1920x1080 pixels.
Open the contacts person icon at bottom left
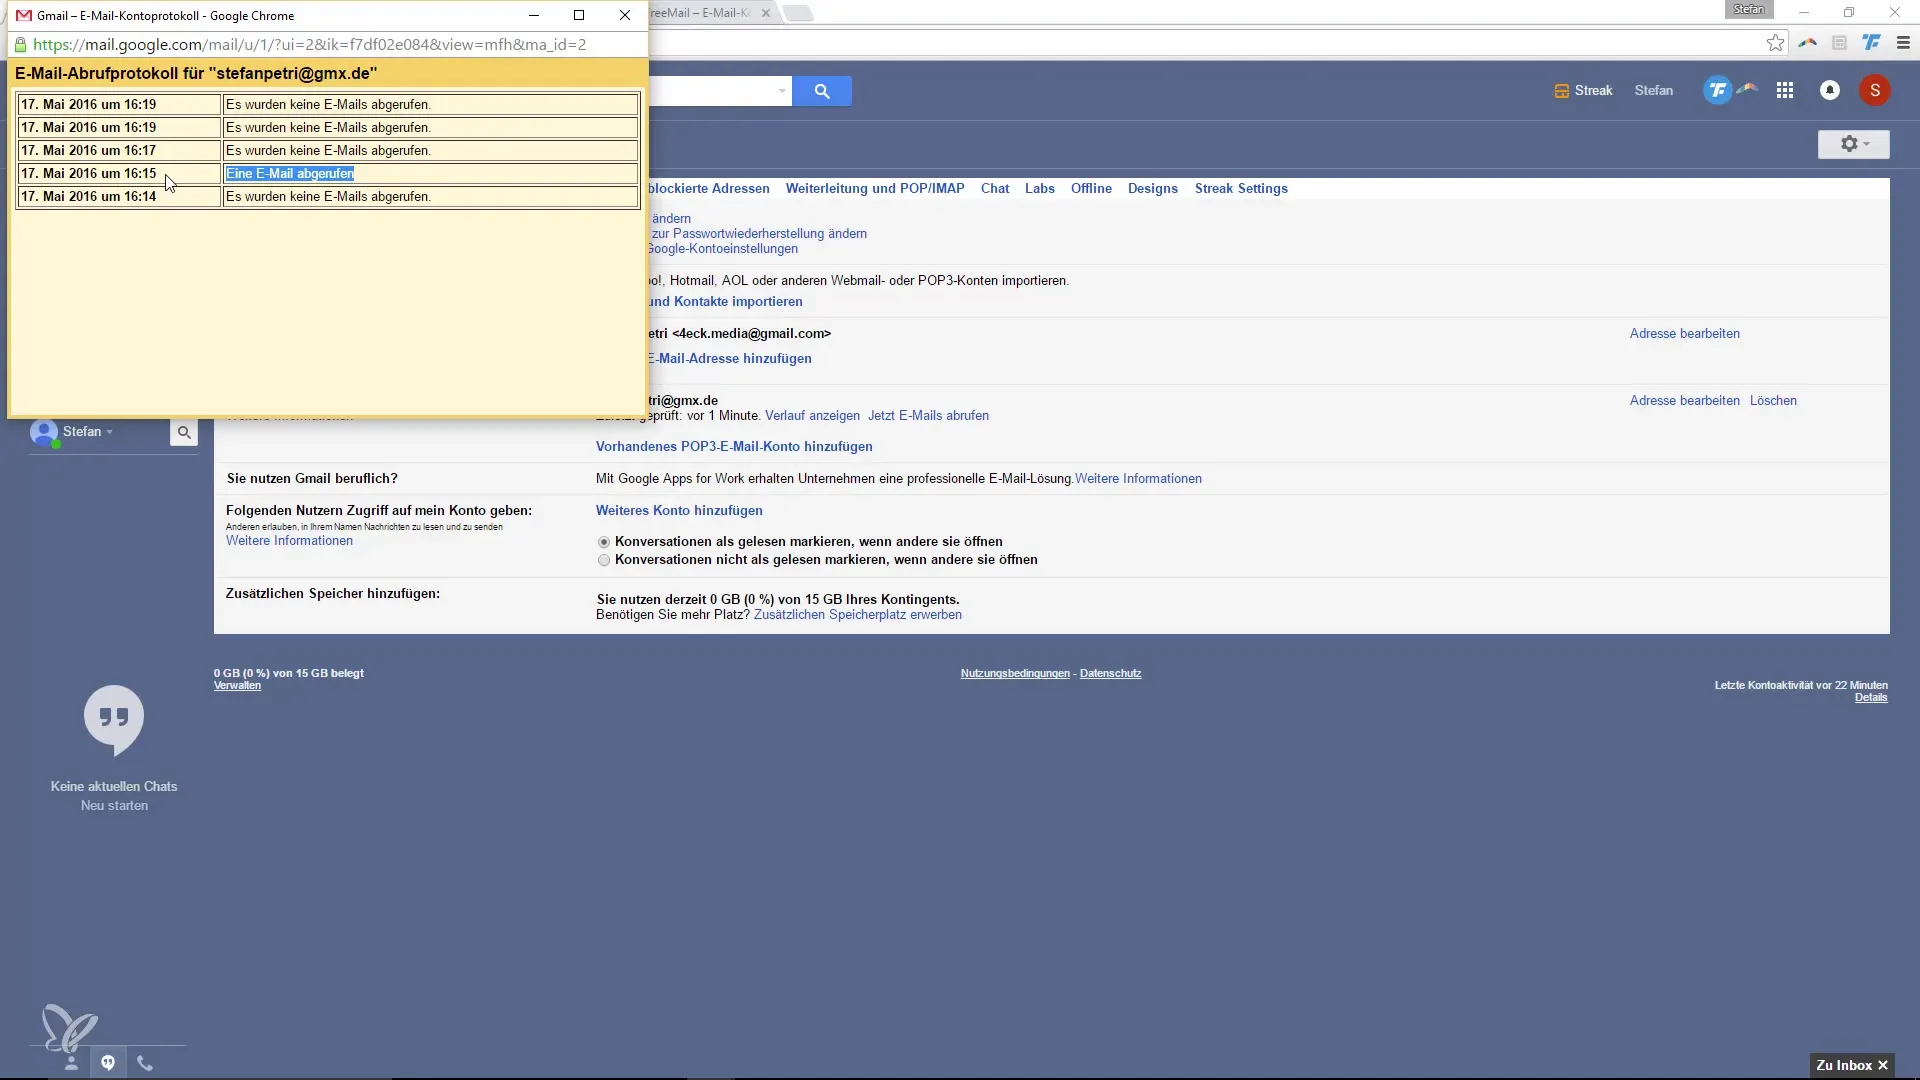tap(71, 1063)
